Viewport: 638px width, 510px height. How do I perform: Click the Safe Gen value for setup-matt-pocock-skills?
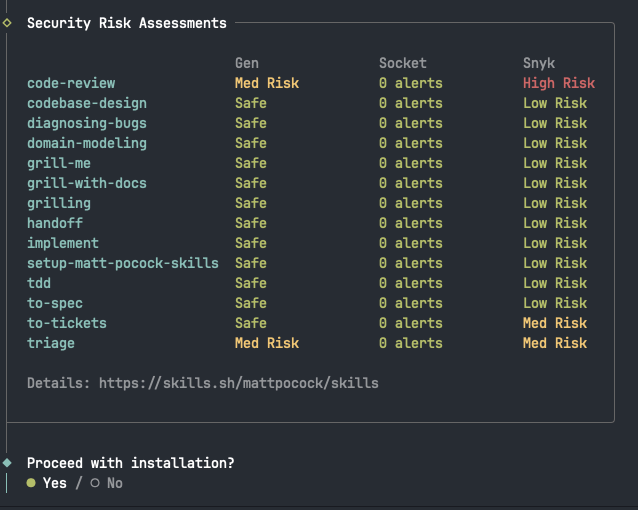(251, 263)
